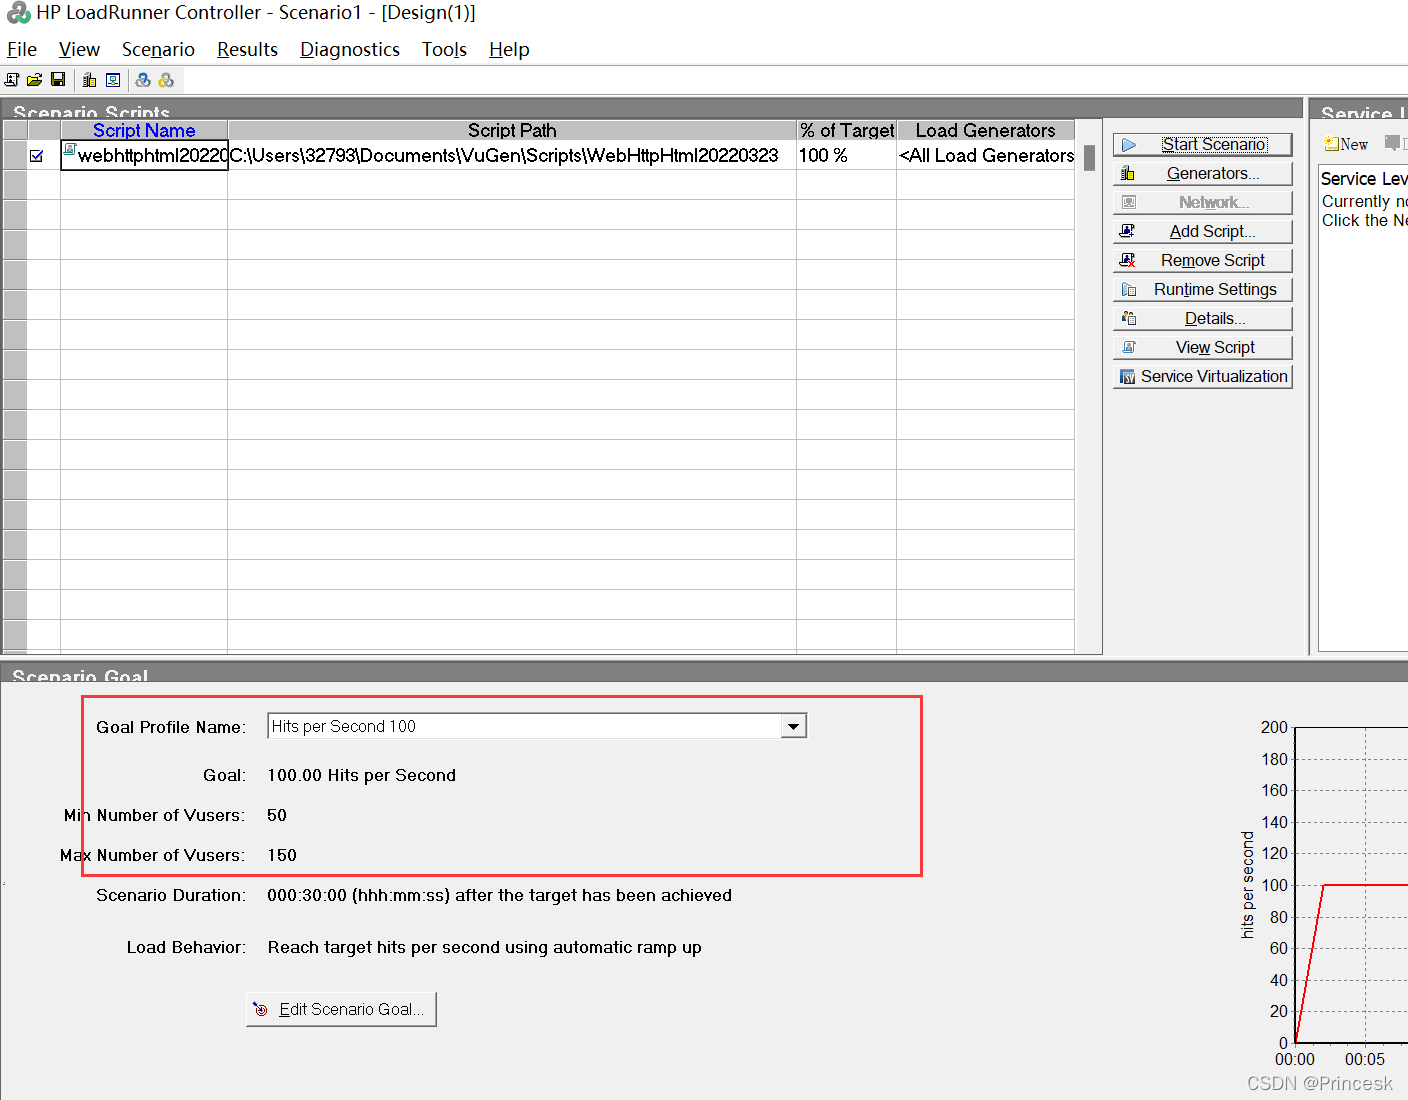Open the Generators dialog button
Viewport: 1408px width, 1100px height.
pyautogui.click(x=1202, y=174)
